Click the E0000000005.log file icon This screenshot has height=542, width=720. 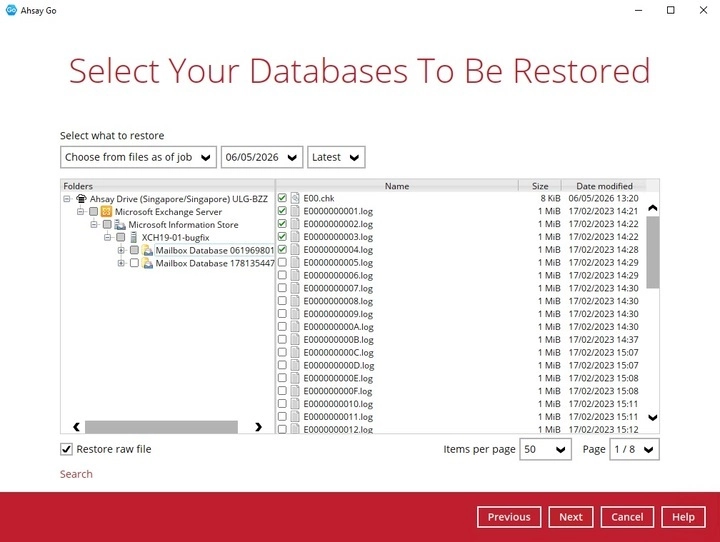tap(295, 263)
